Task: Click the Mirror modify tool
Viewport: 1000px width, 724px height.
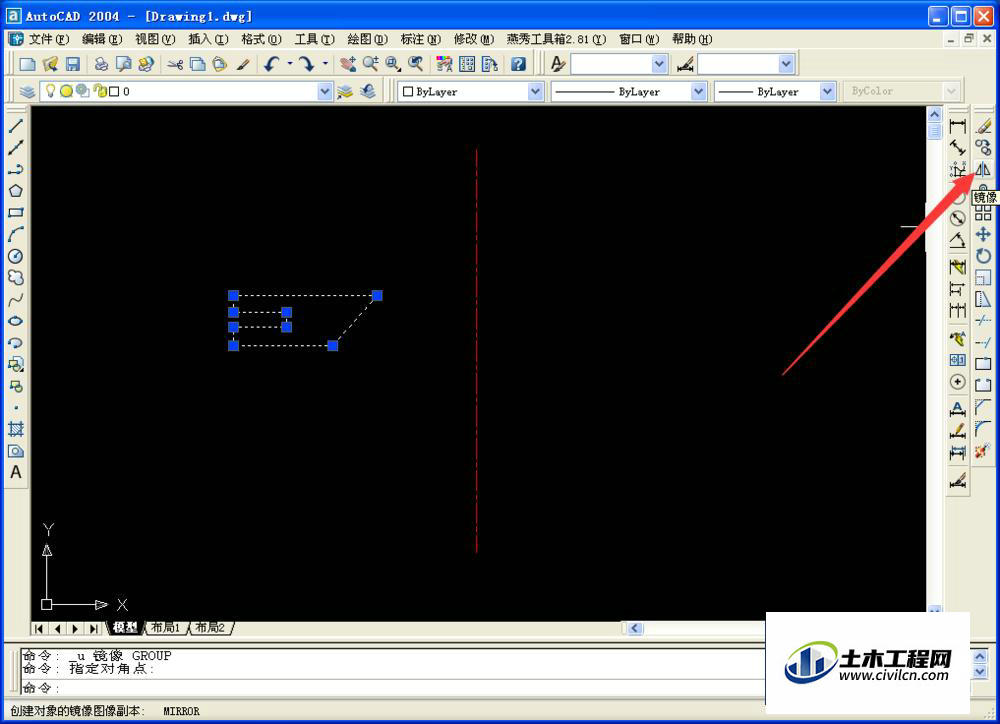Action: point(983,169)
